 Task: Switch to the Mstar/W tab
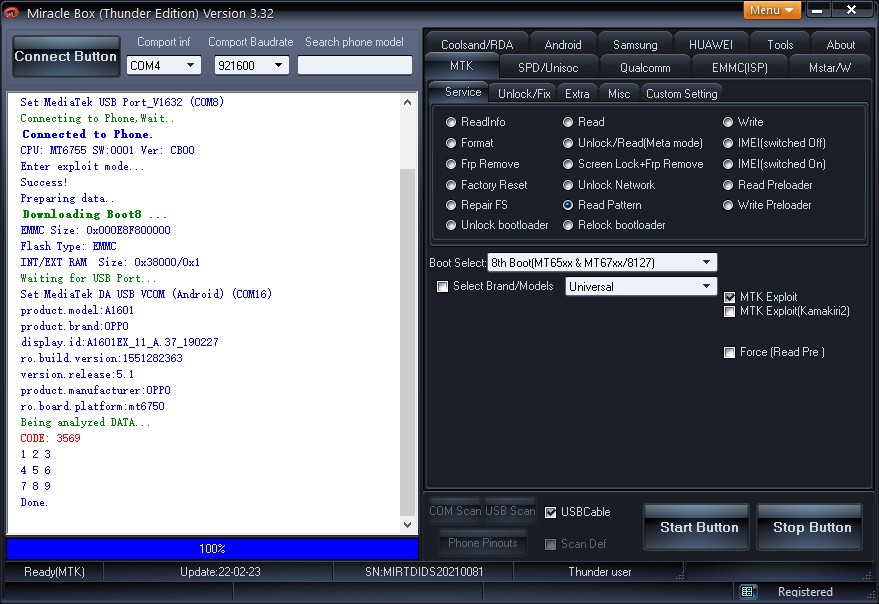[830, 68]
